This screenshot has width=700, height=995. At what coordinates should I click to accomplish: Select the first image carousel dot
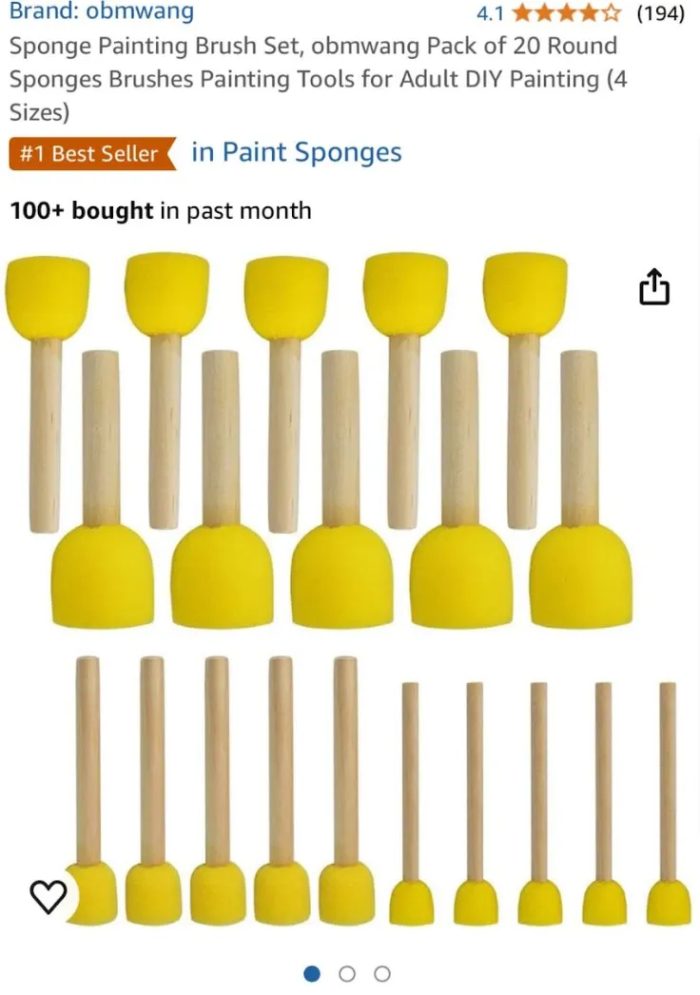tap(312, 973)
